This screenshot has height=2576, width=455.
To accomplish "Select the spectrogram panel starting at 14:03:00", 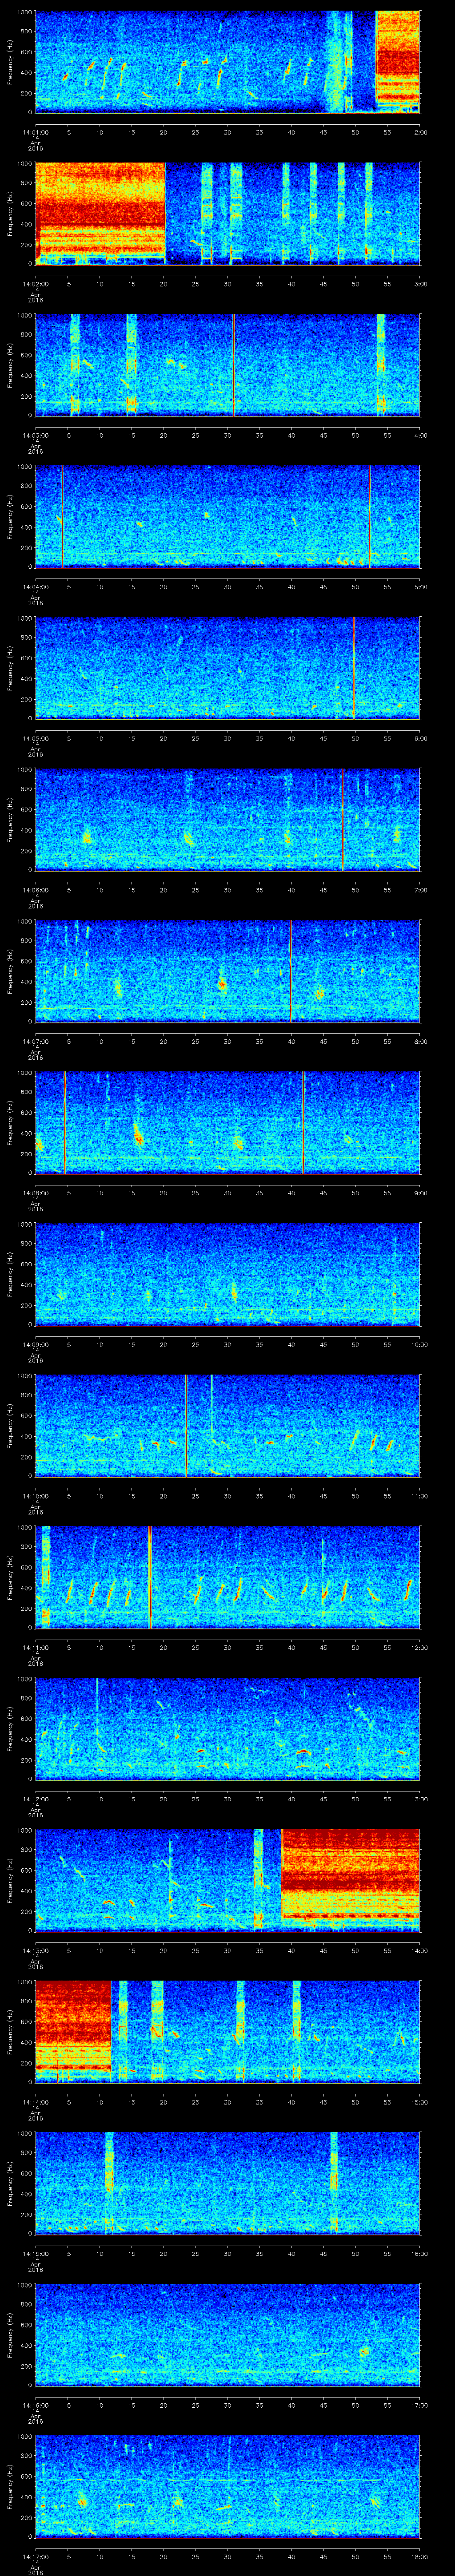I will pos(227,365).
